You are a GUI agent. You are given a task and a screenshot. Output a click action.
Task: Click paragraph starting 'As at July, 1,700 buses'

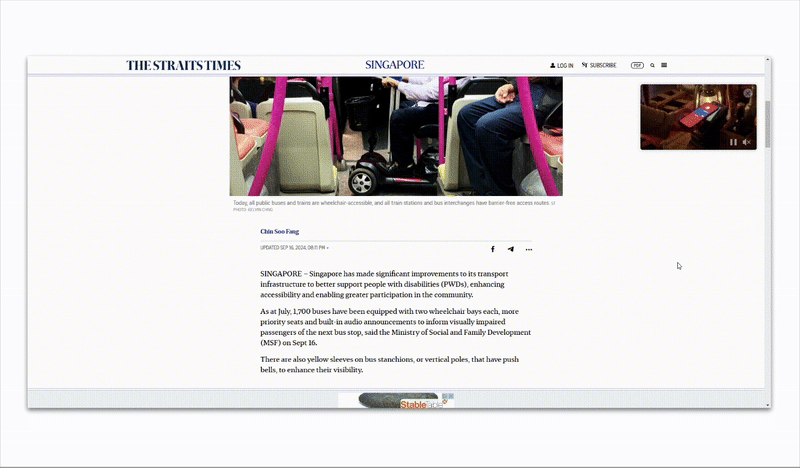tap(395, 327)
